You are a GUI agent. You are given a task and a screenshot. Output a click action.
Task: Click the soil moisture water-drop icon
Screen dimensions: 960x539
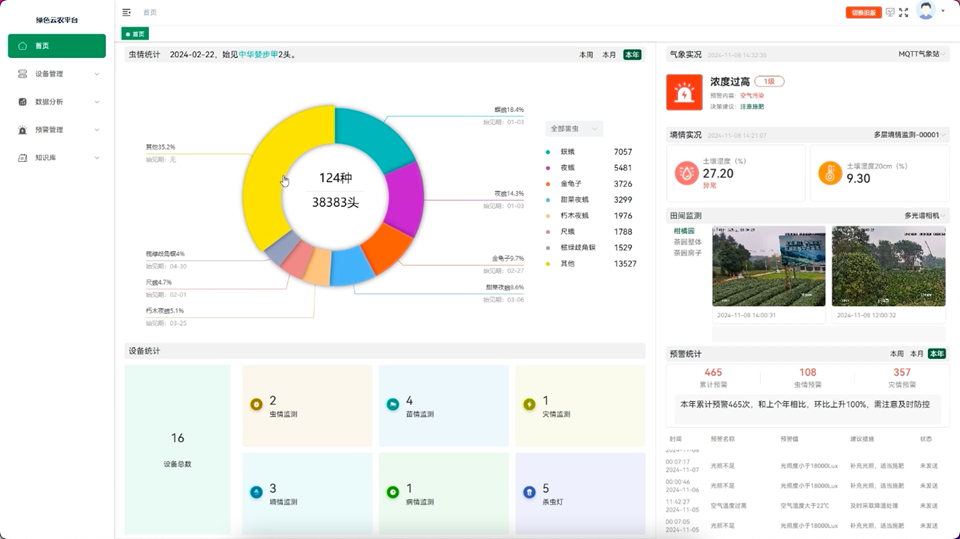click(x=686, y=173)
